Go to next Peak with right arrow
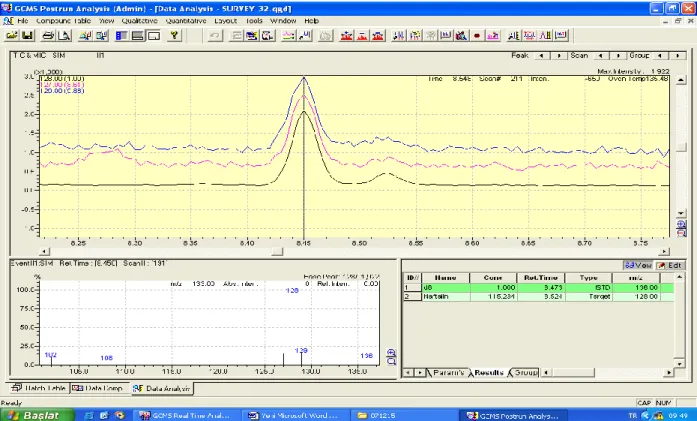Viewport: 697px width, 421px height. (559, 56)
